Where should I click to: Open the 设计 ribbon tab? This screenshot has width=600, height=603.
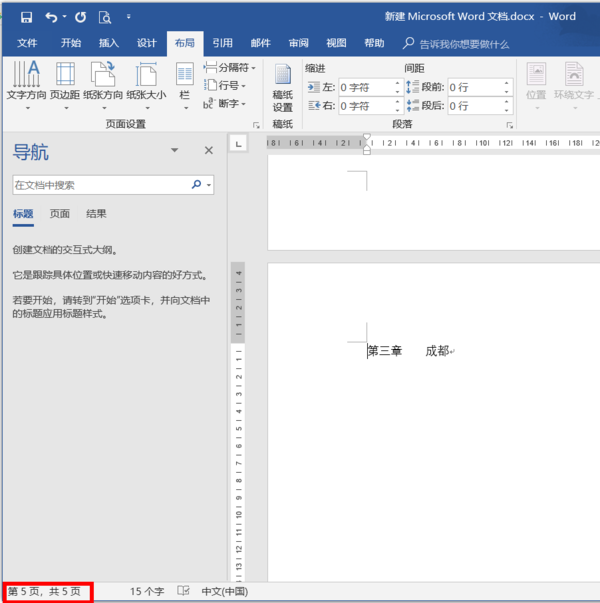click(x=147, y=43)
